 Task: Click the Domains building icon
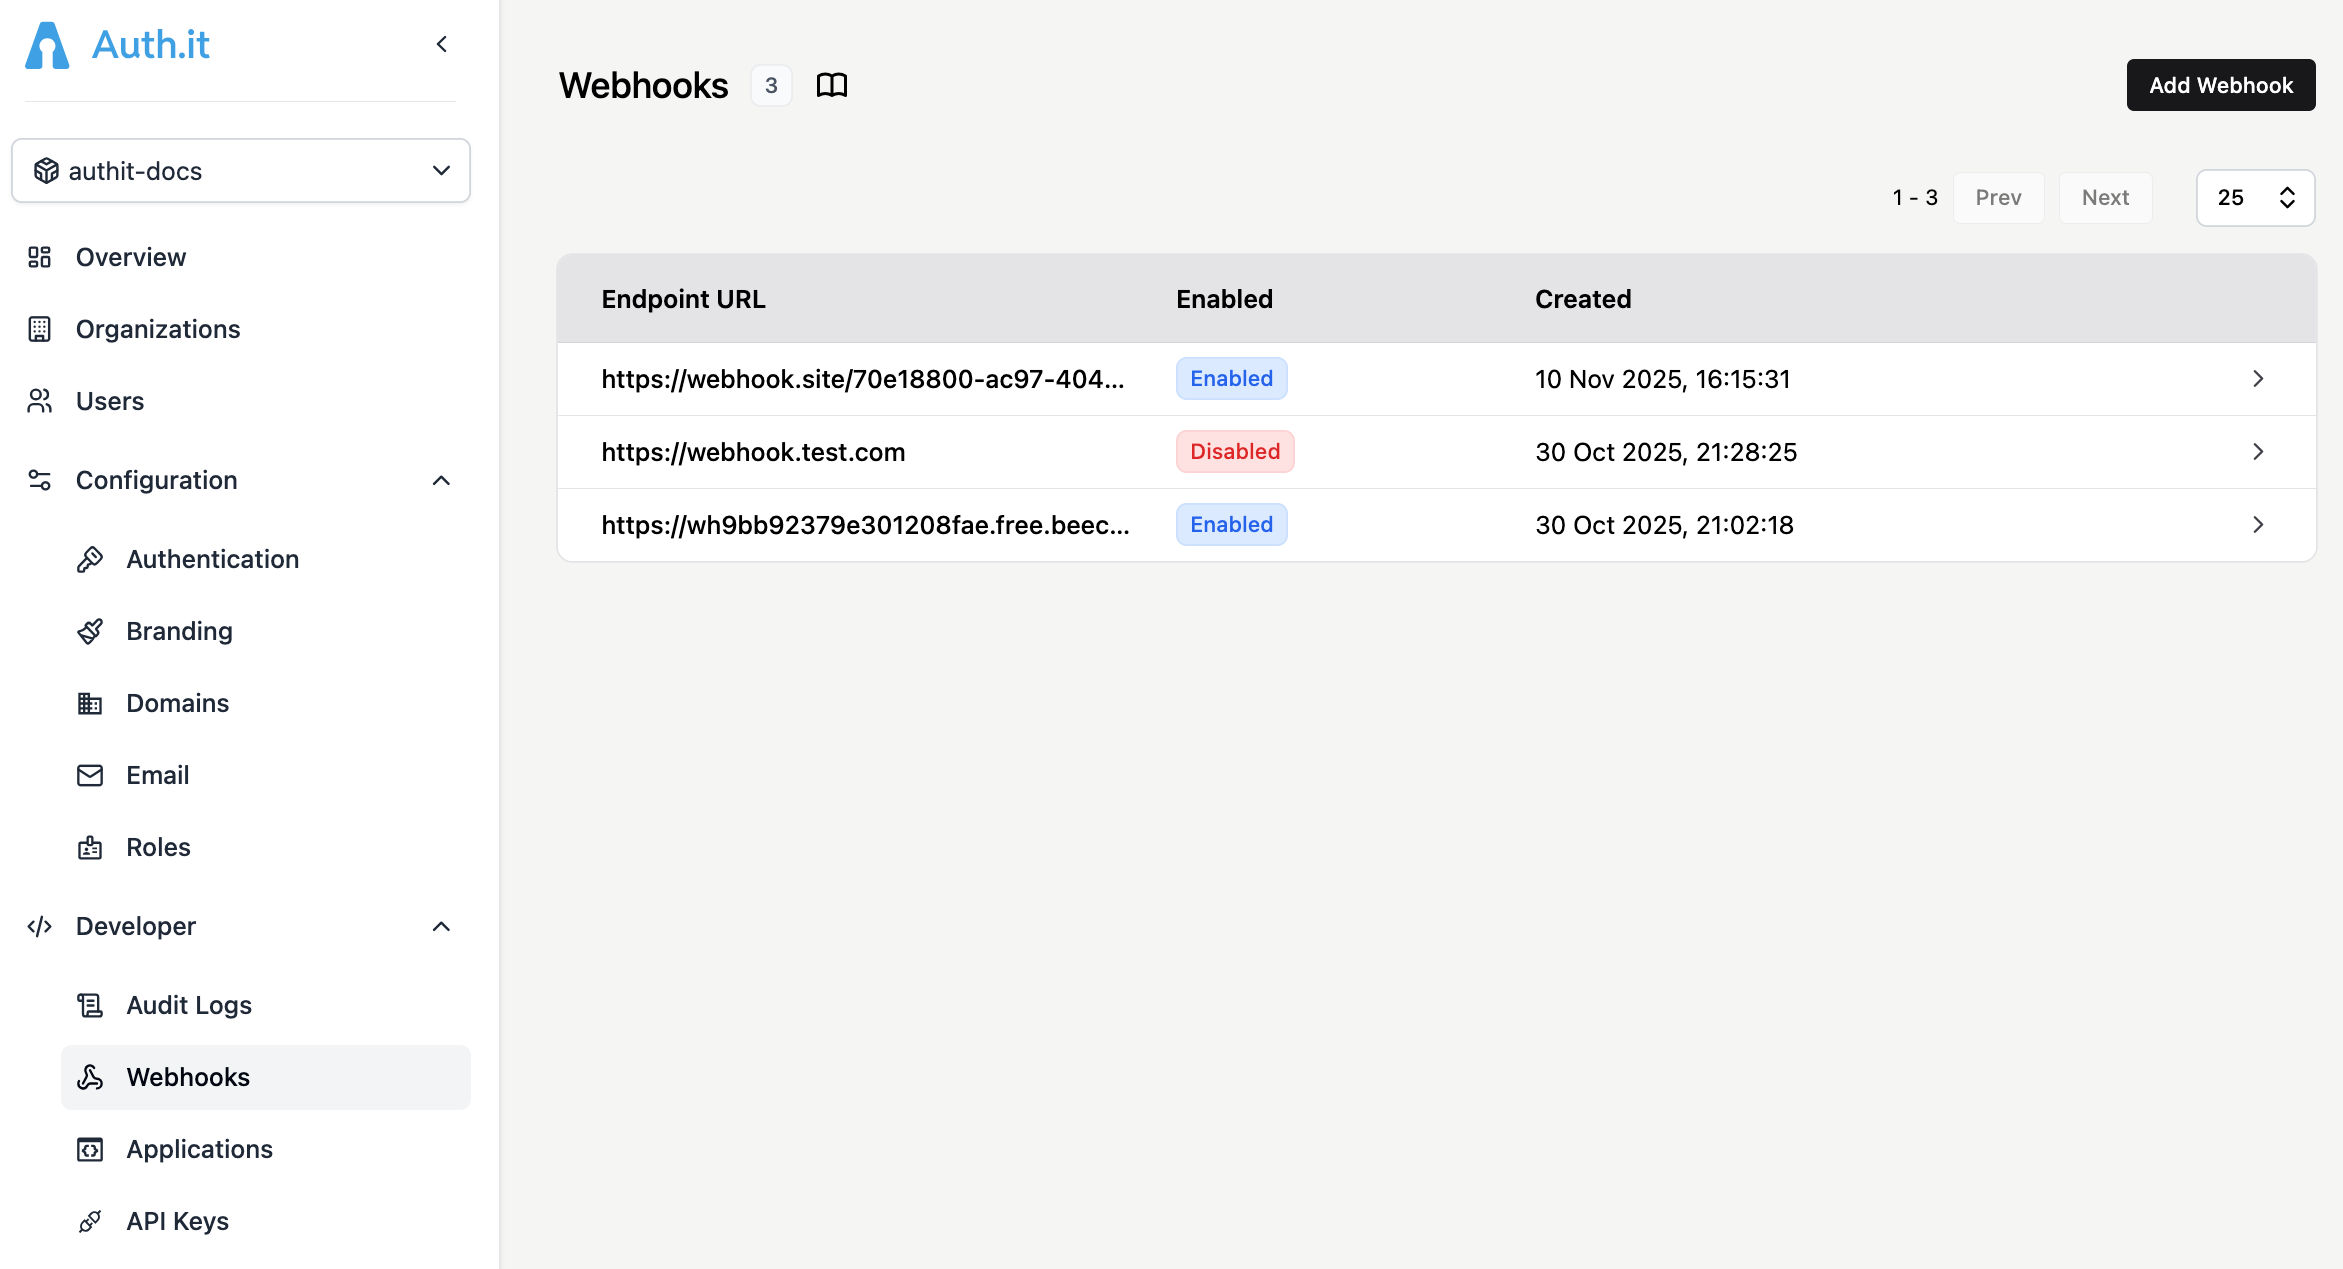[91, 702]
